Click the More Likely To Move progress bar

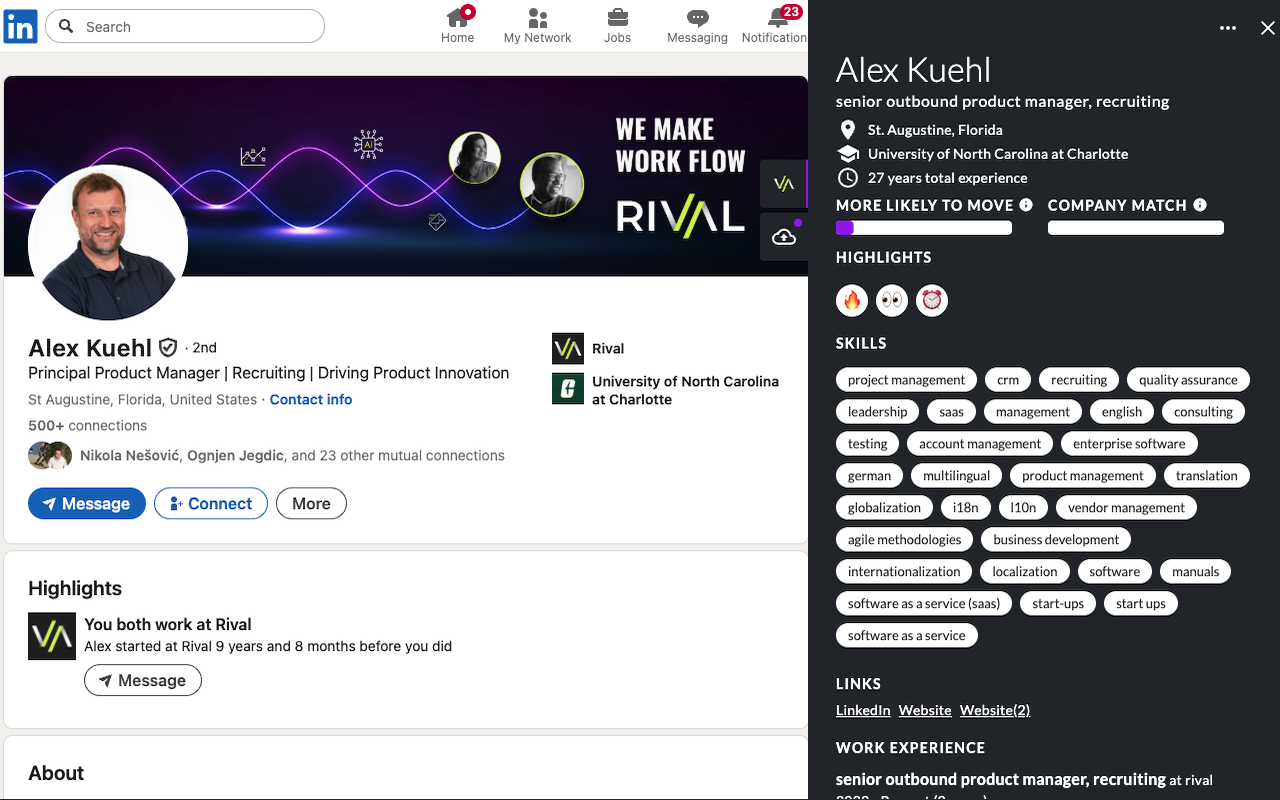coord(924,228)
